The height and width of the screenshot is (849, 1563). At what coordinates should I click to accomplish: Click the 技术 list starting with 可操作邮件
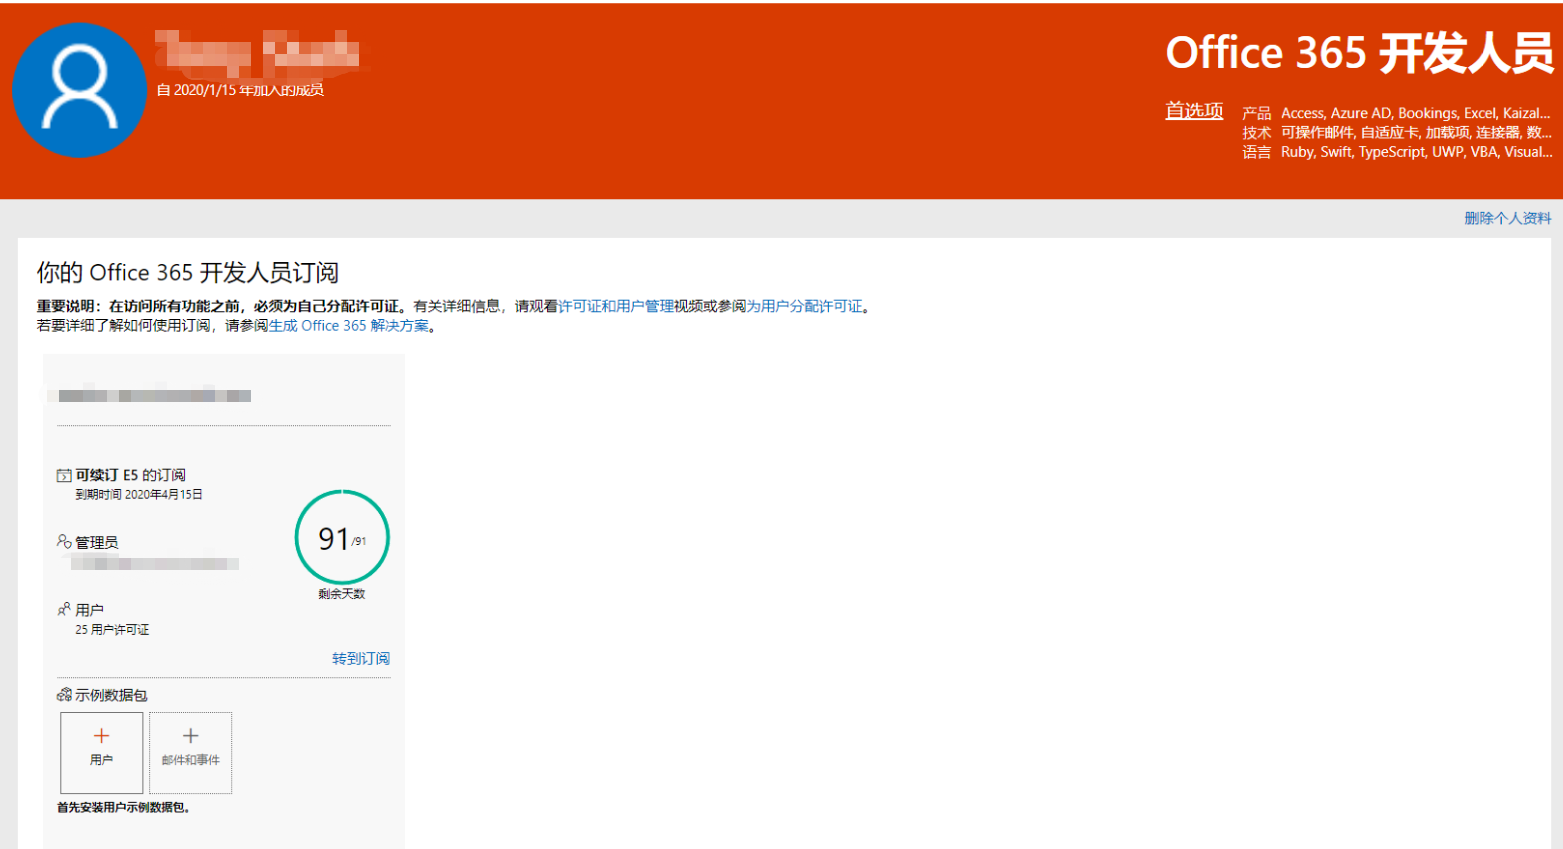pyautogui.click(x=1415, y=132)
